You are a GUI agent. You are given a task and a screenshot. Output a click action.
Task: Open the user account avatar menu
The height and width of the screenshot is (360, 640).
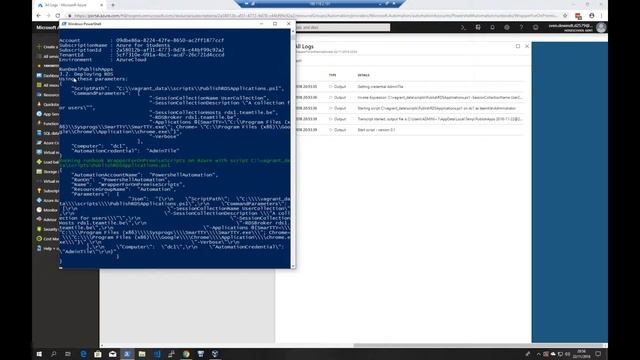coord(601,27)
